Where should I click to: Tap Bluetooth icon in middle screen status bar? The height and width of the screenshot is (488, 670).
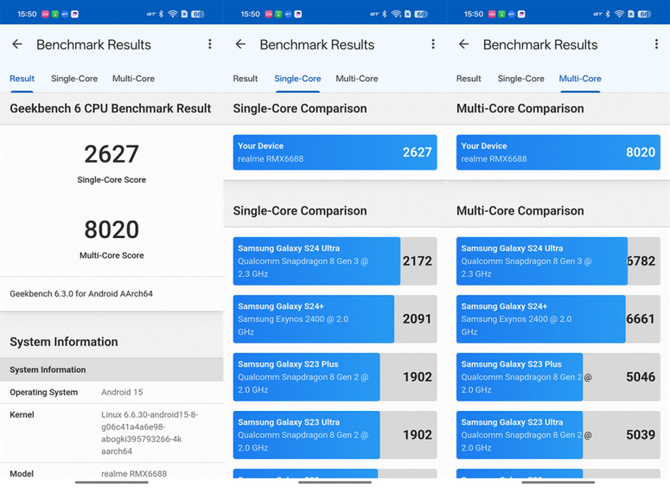point(385,14)
